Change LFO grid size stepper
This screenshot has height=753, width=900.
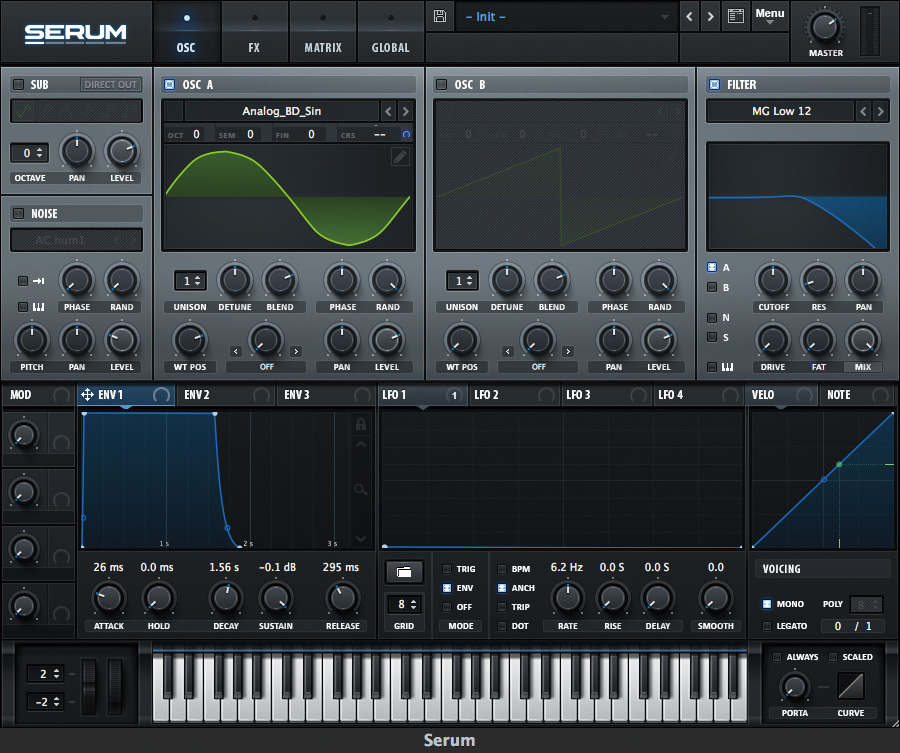tap(404, 604)
